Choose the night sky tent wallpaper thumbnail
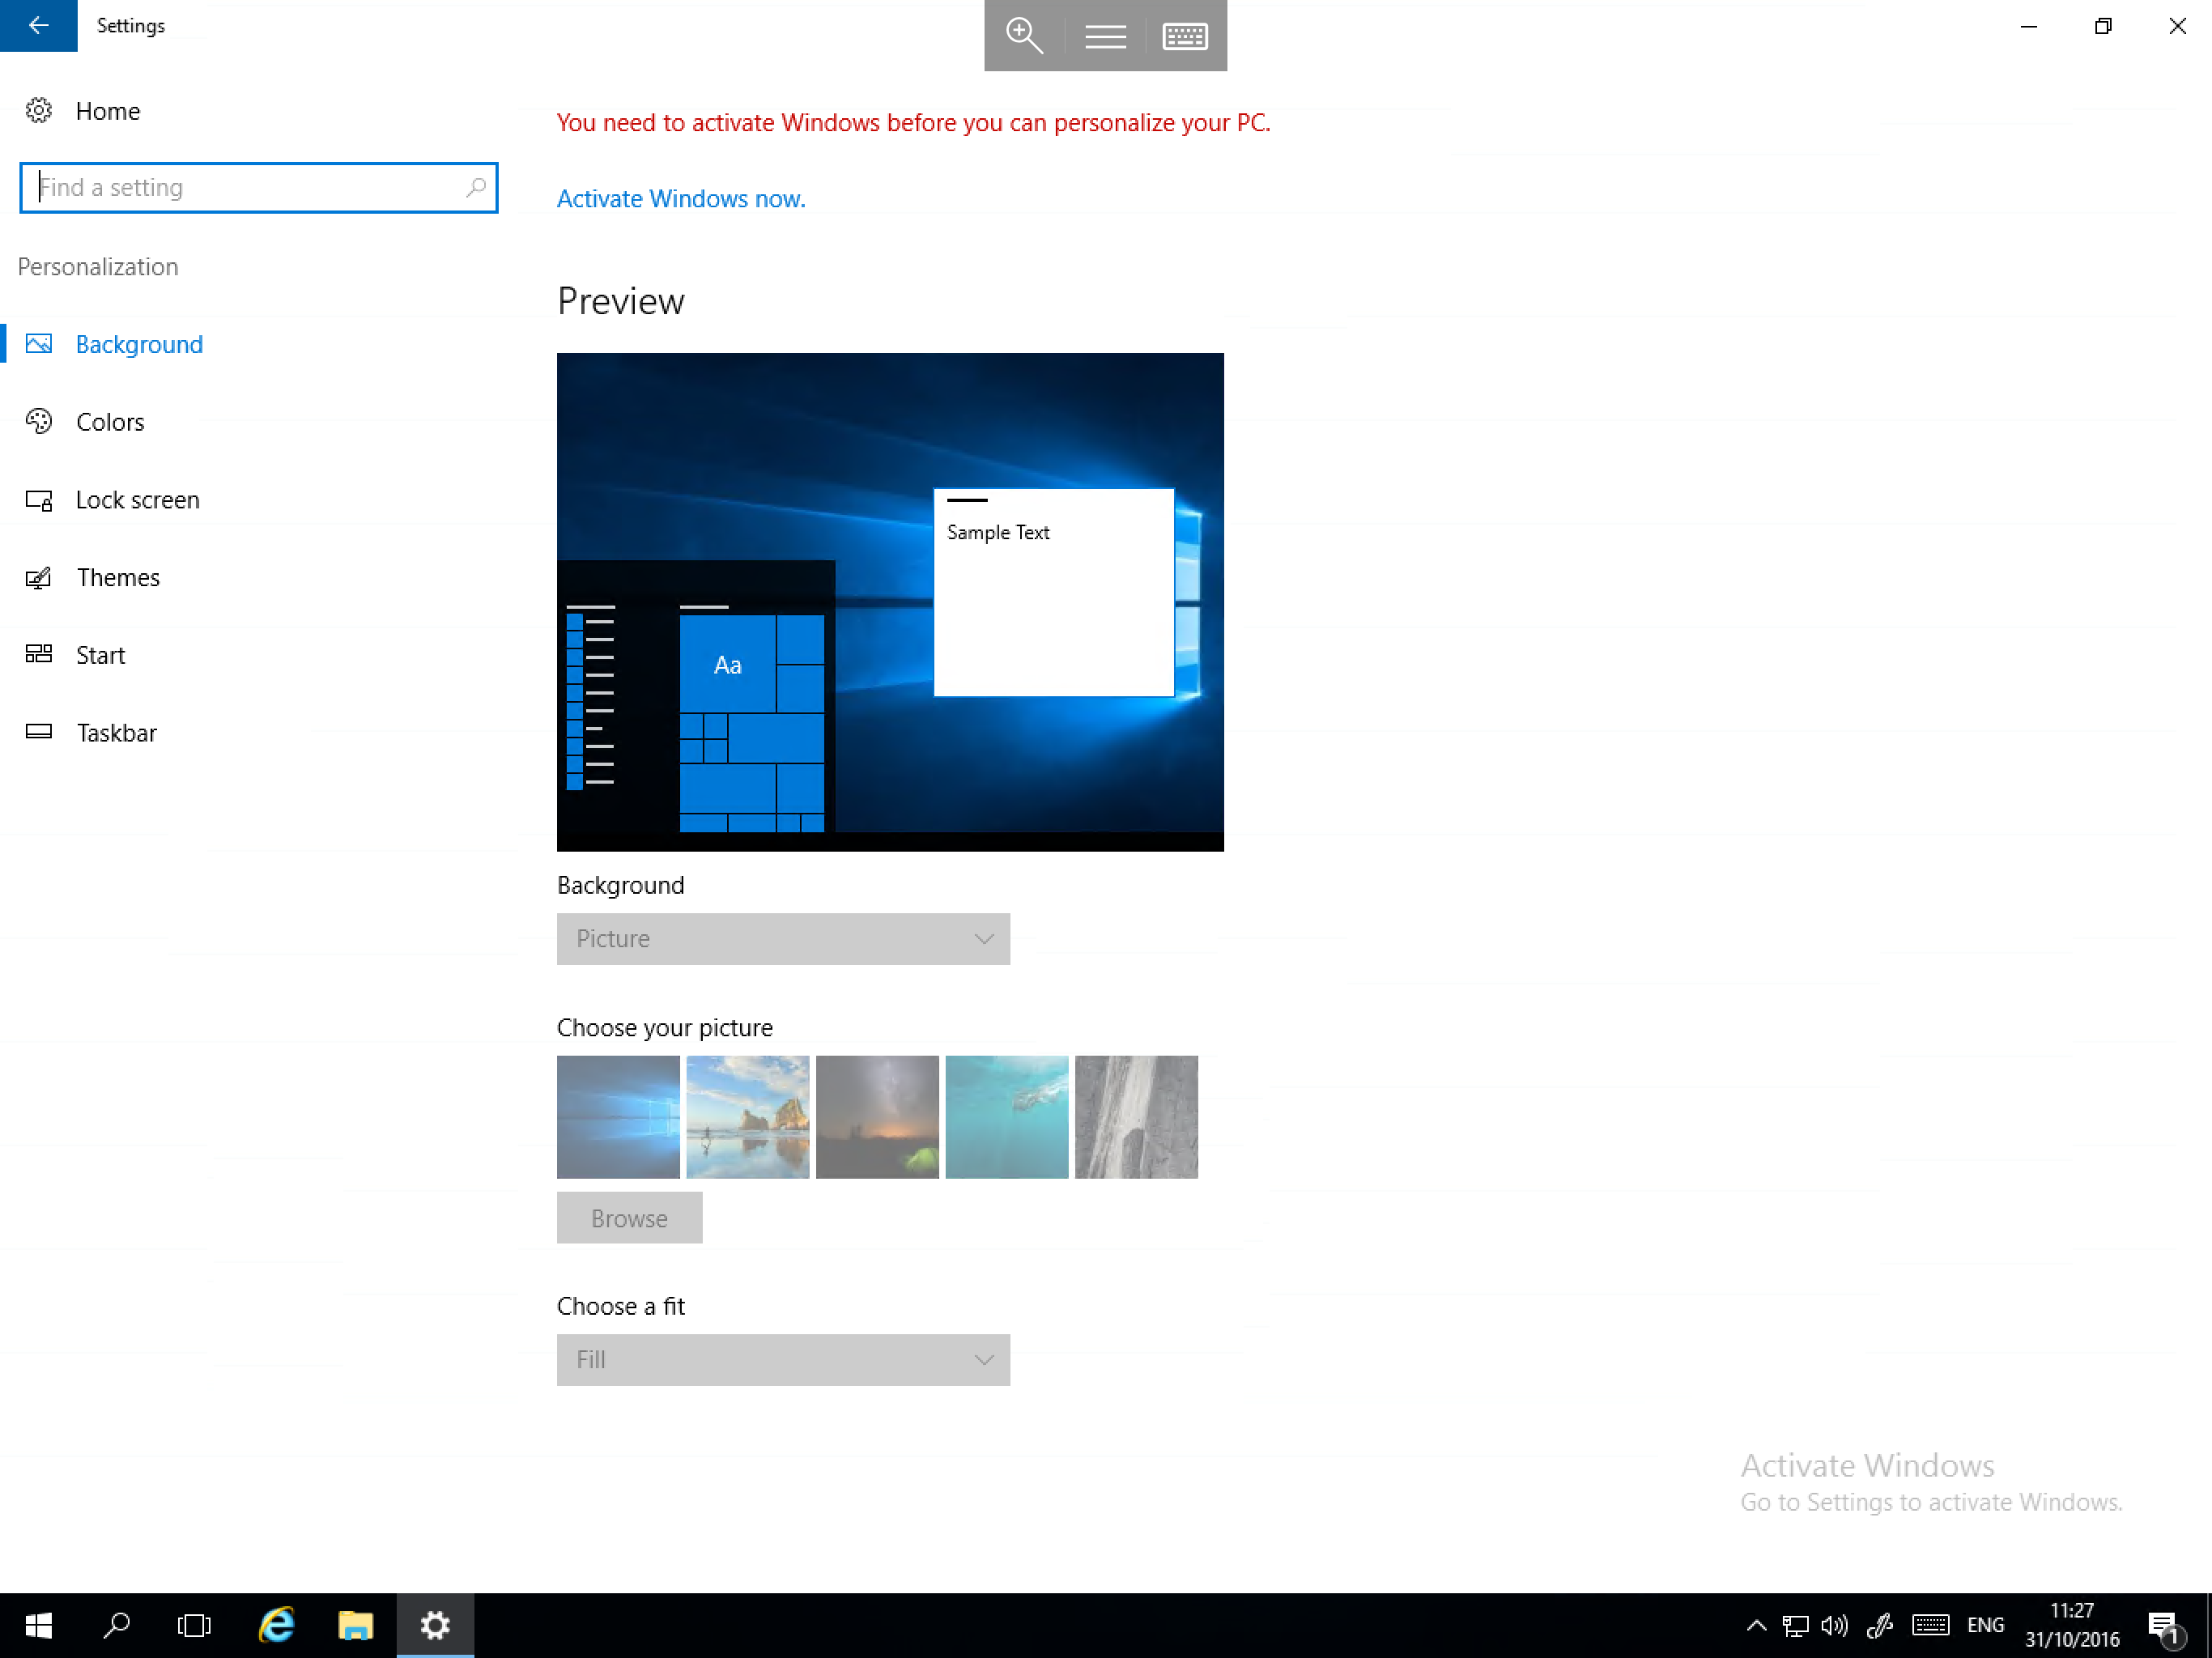 point(877,1117)
